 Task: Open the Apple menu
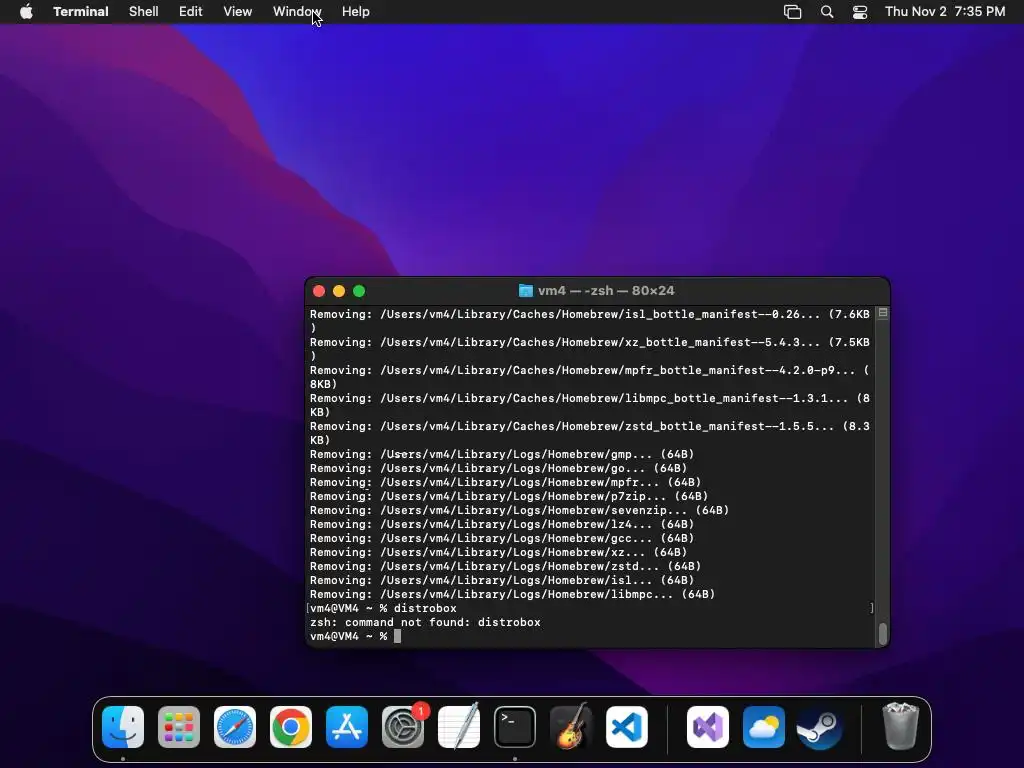pos(26,12)
